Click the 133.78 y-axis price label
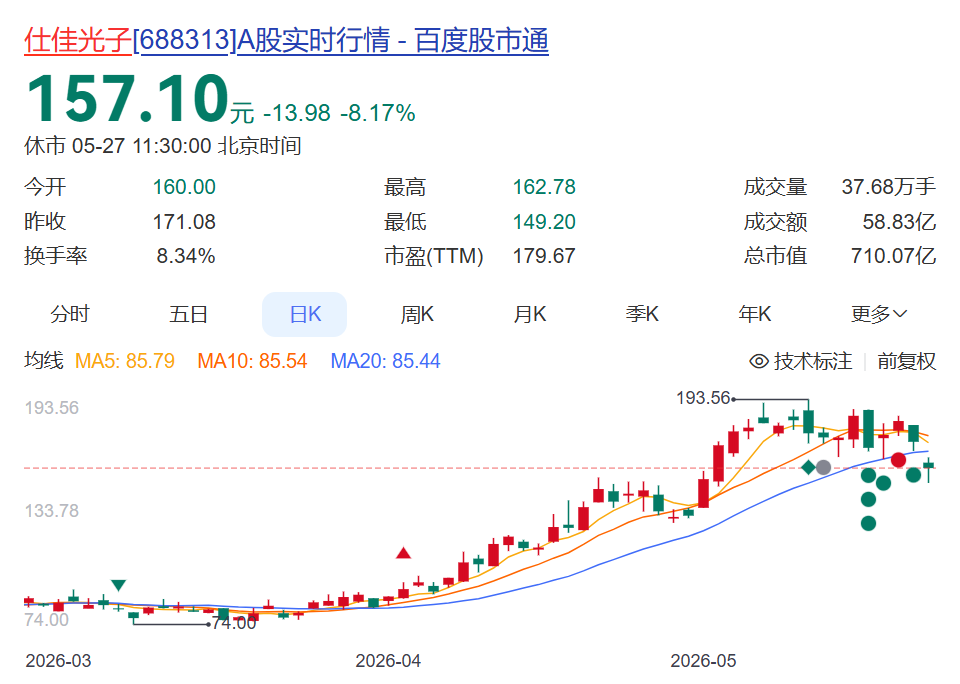 point(51,511)
